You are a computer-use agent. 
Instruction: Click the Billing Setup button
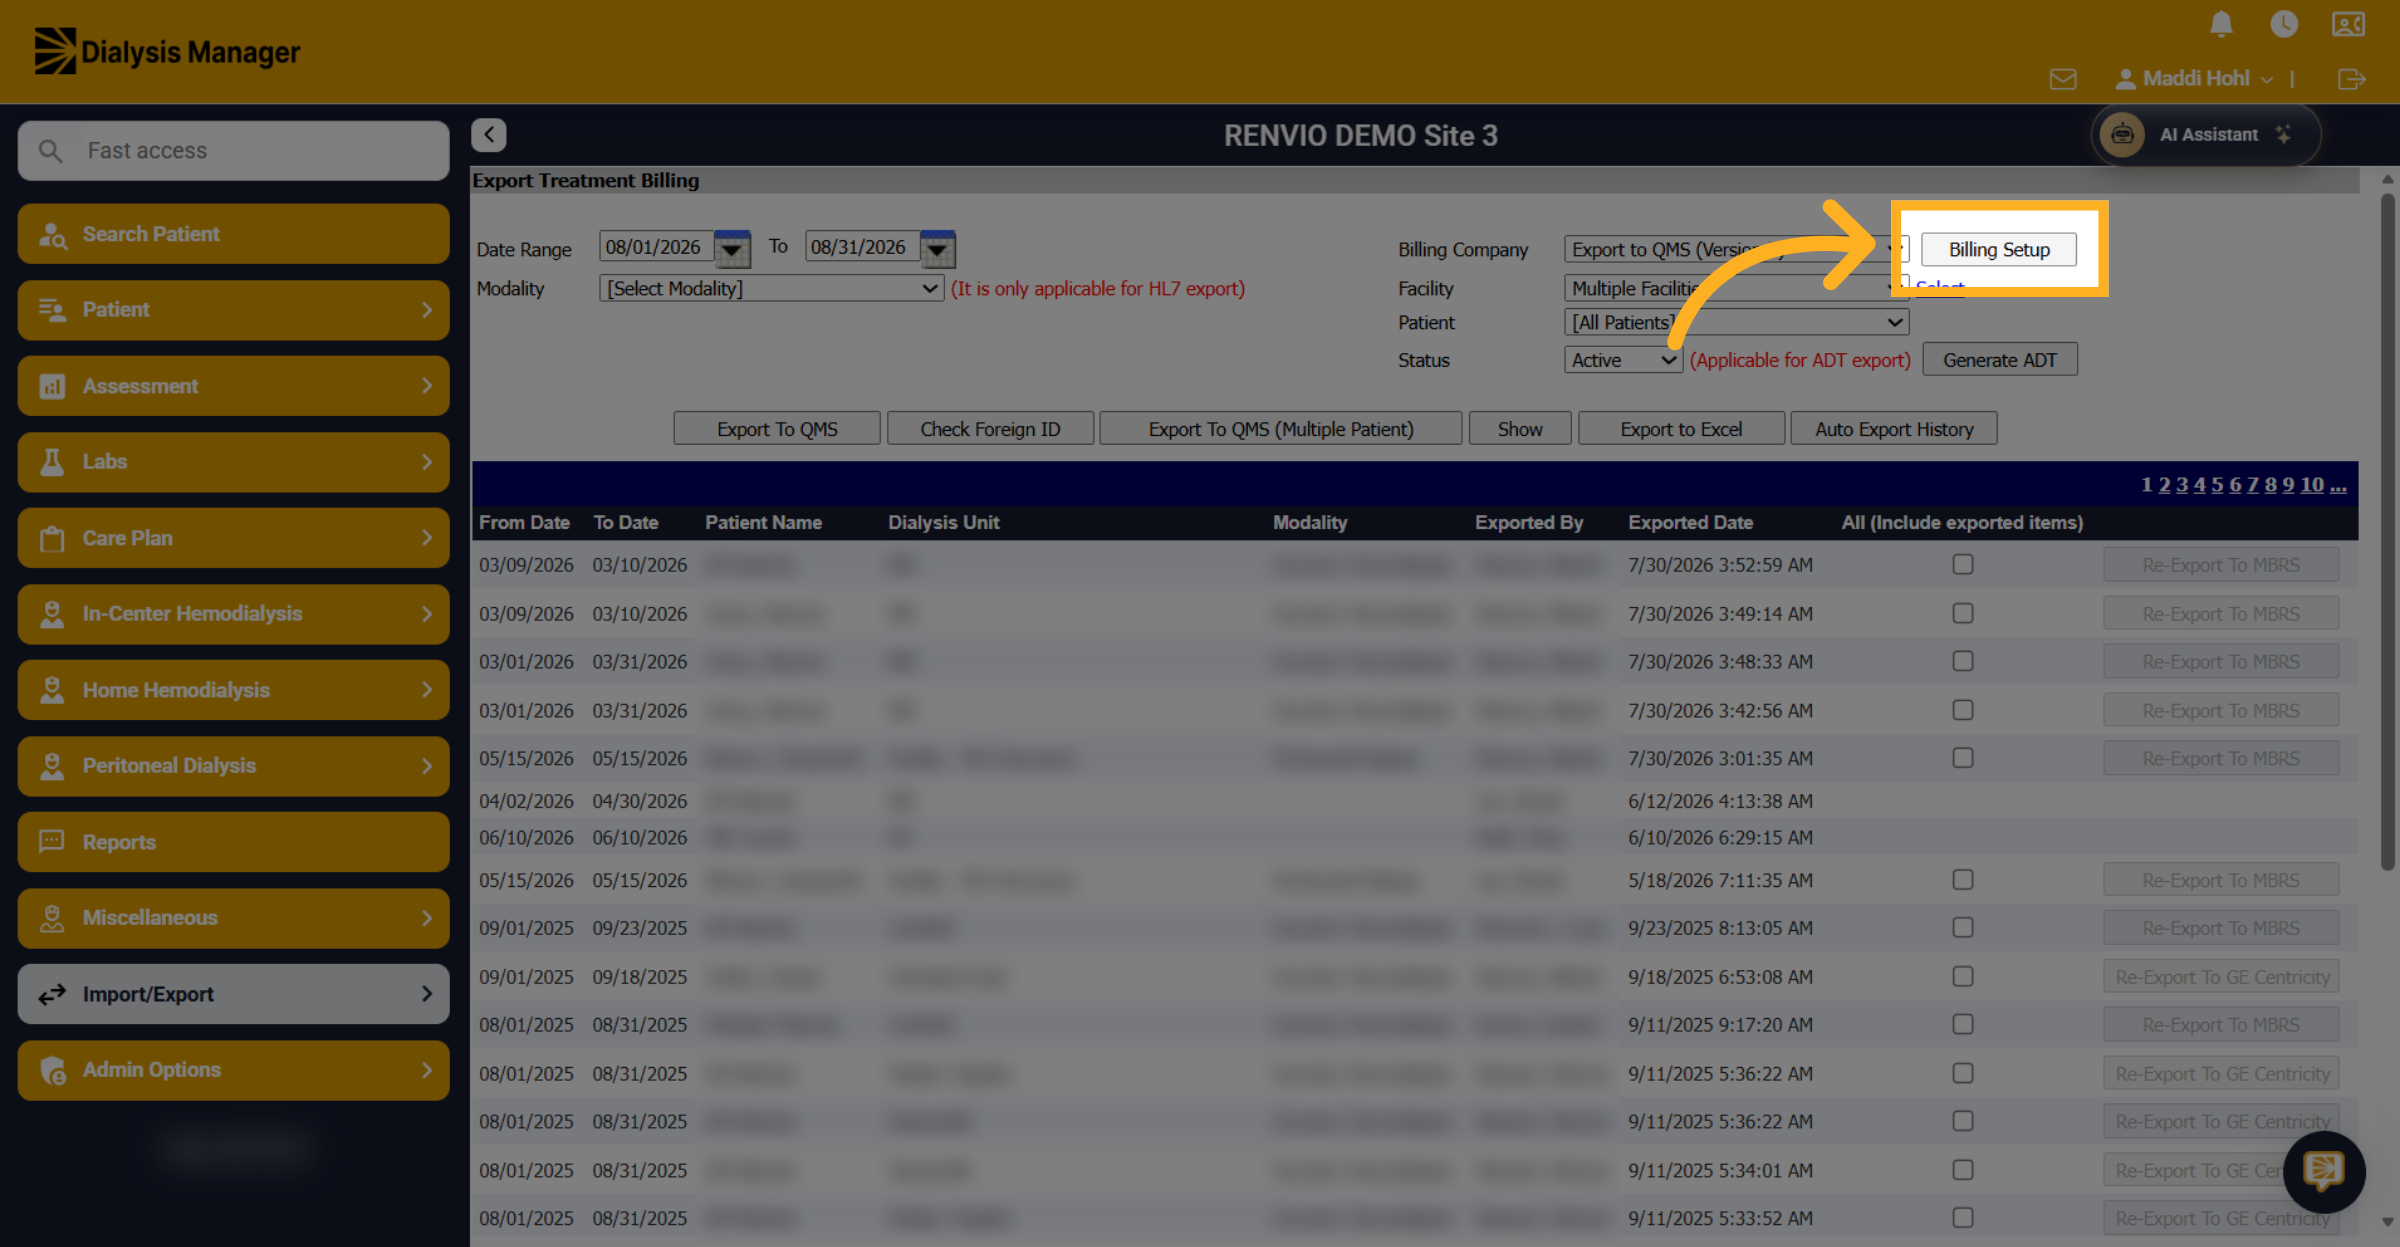coord(1998,250)
